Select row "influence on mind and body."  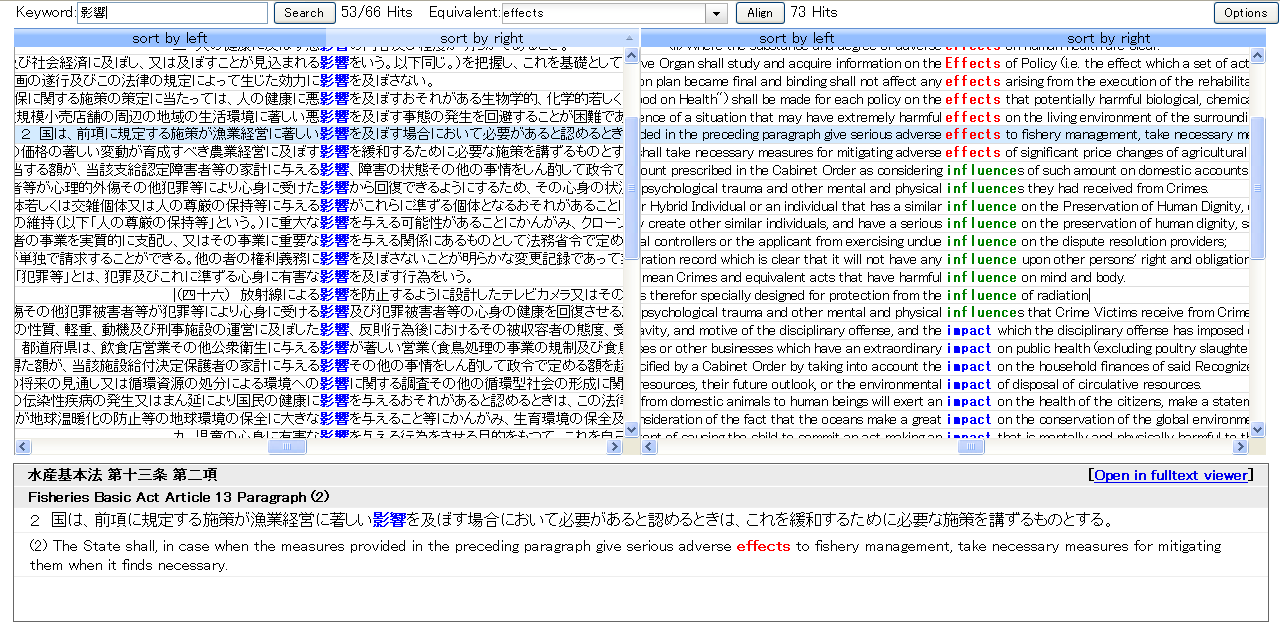click(945, 277)
